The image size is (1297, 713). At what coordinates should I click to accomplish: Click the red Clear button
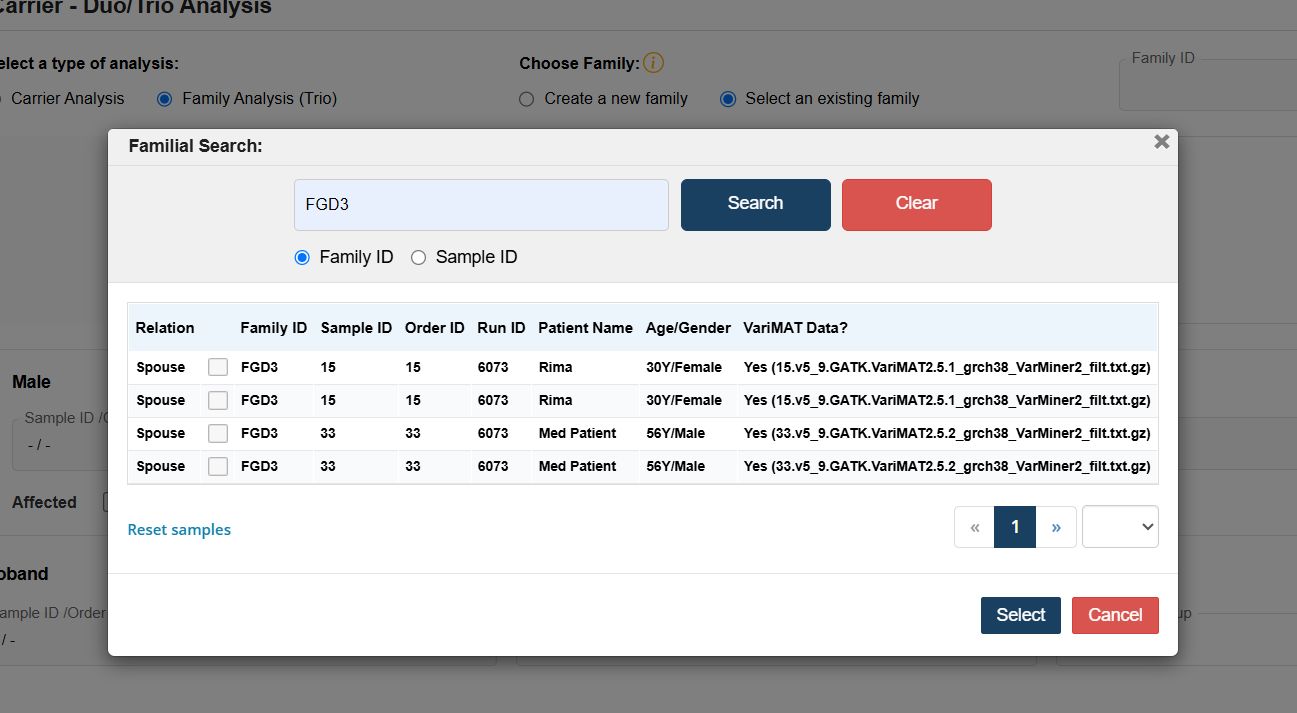click(x=916, y=204)
